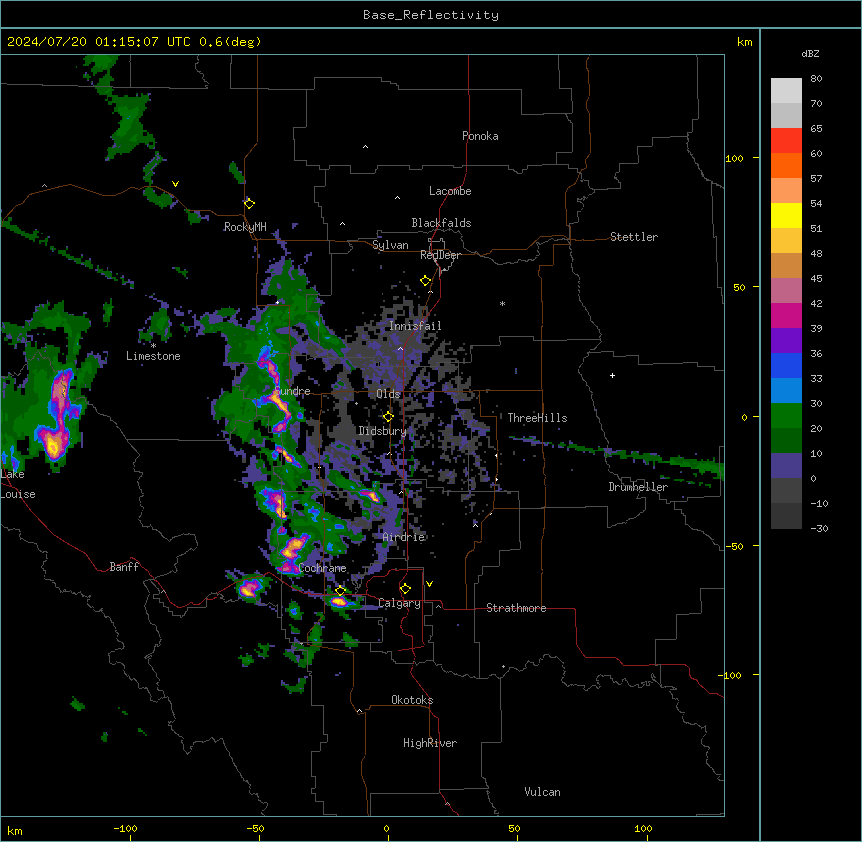Click the 65 dBZ red legend swatch
The image size is (862, 842).
786,141
